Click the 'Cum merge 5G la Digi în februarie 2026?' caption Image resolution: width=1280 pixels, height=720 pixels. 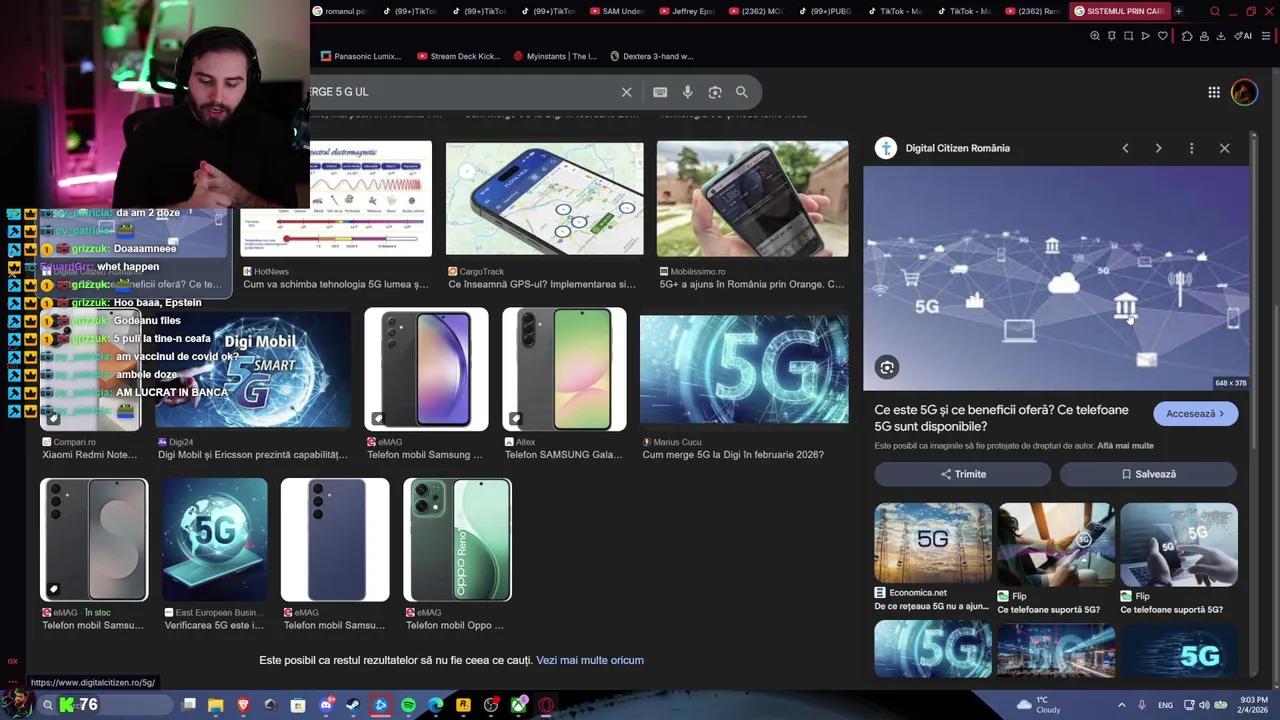pos(733,455)
